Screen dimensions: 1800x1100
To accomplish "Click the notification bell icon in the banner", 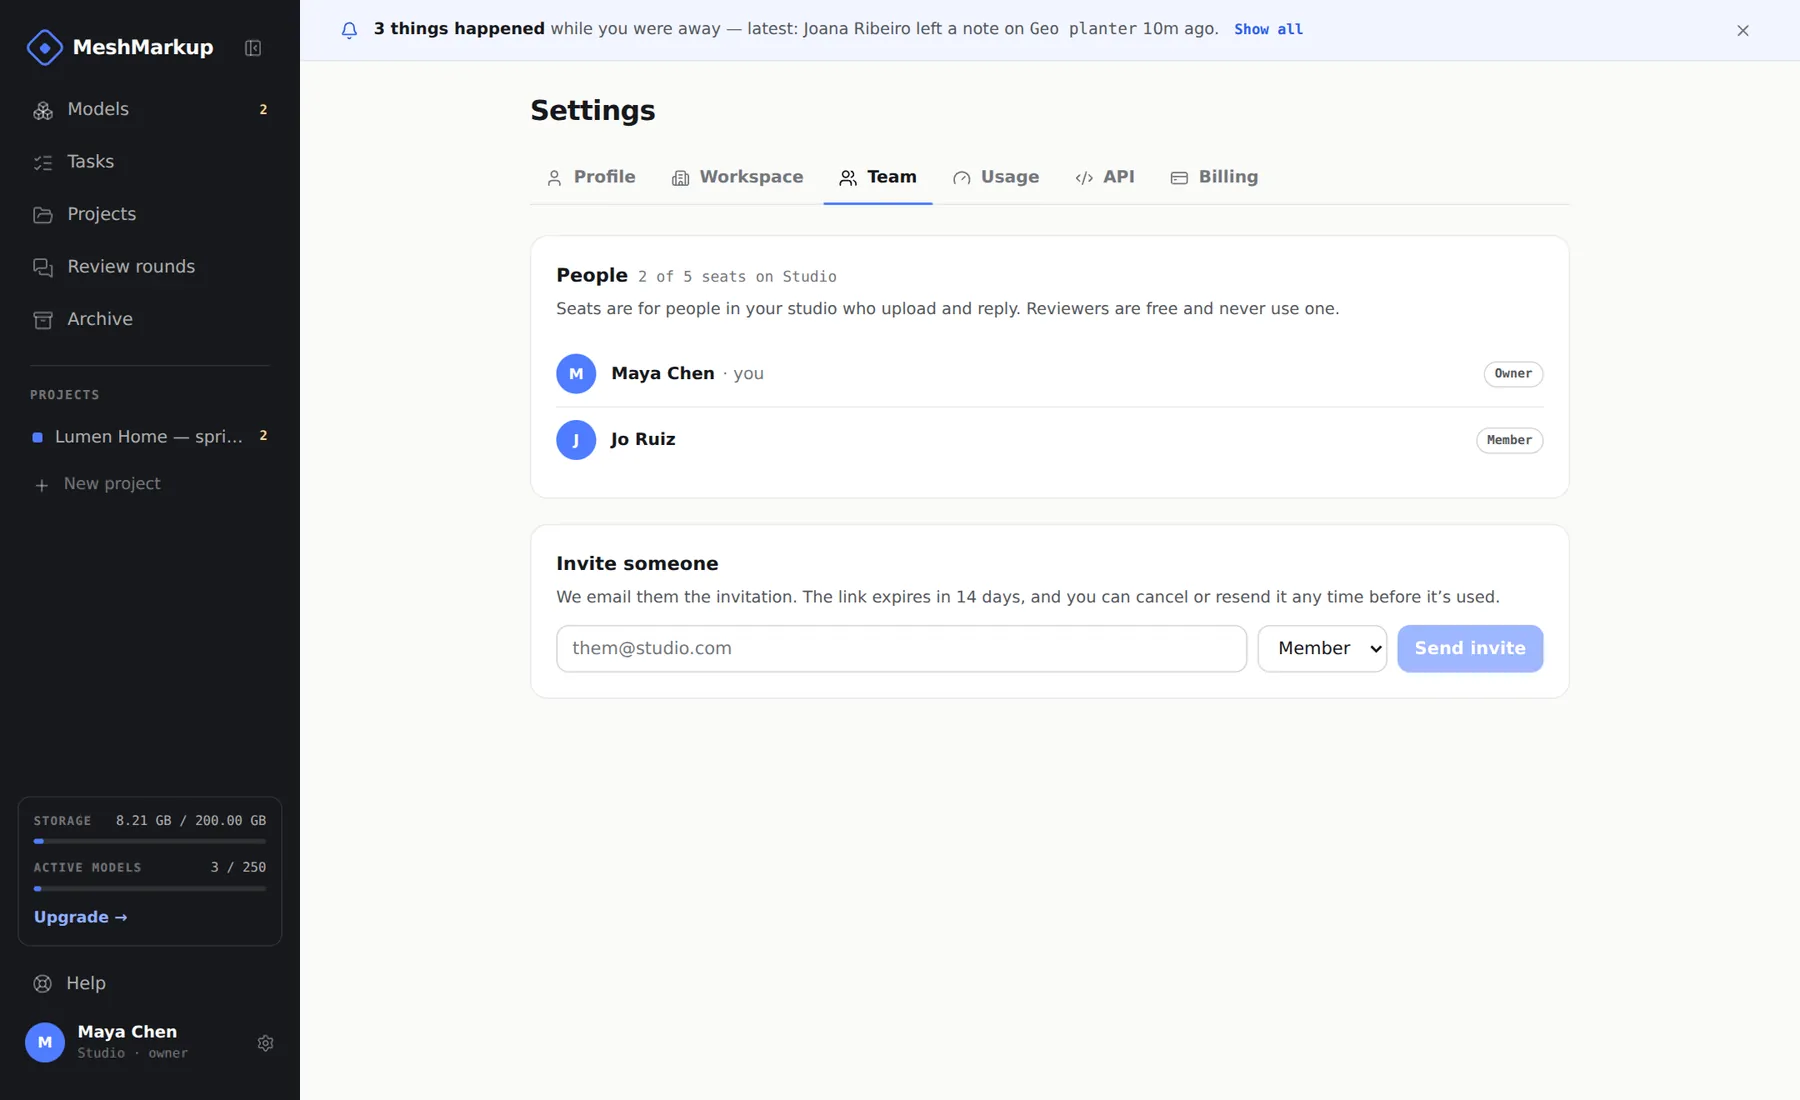I will (x=349, y=30).
